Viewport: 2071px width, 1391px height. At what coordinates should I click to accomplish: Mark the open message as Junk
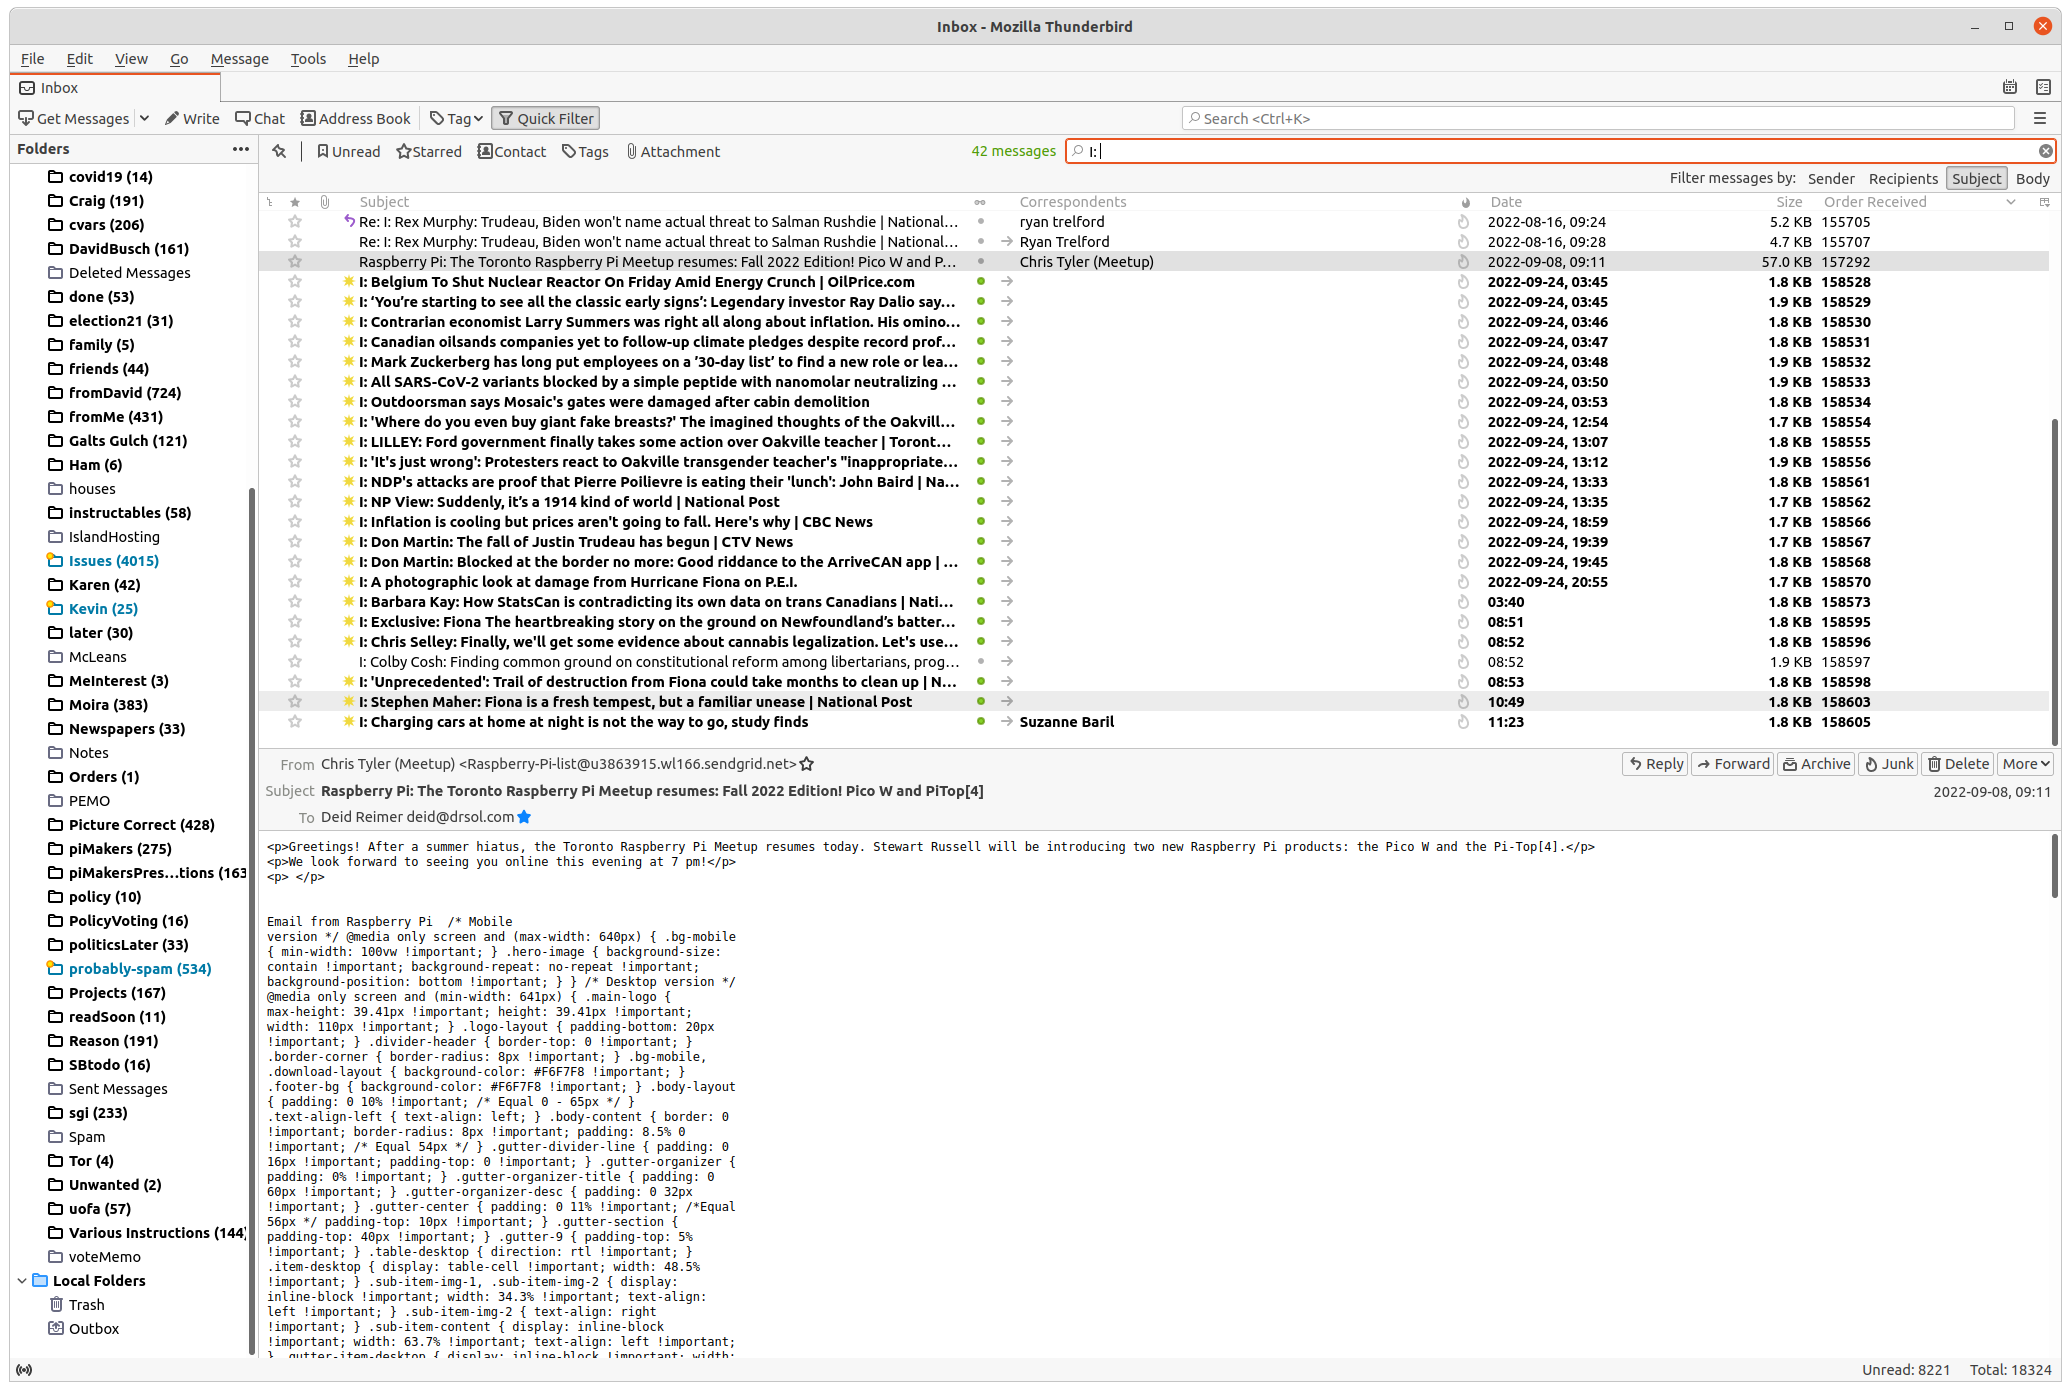tap(1889, 764)
